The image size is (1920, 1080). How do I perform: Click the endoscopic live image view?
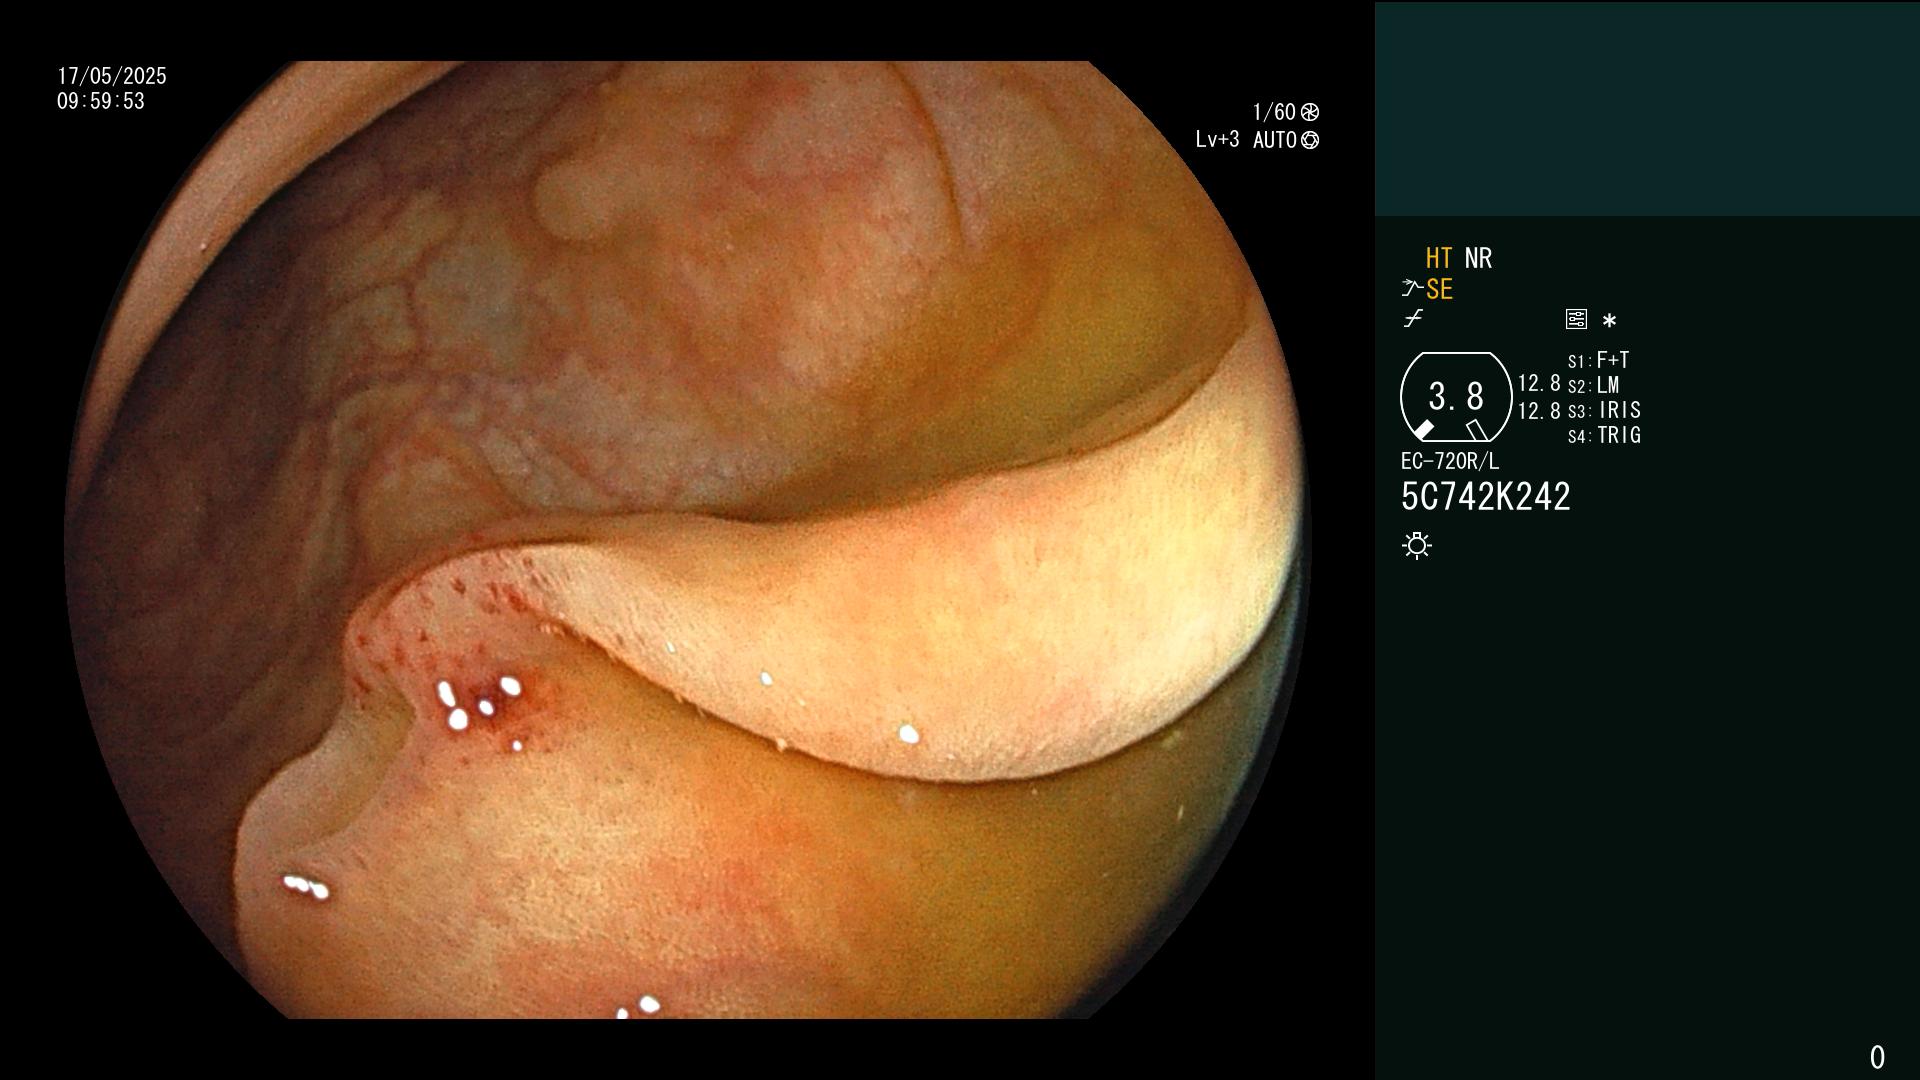687,540
